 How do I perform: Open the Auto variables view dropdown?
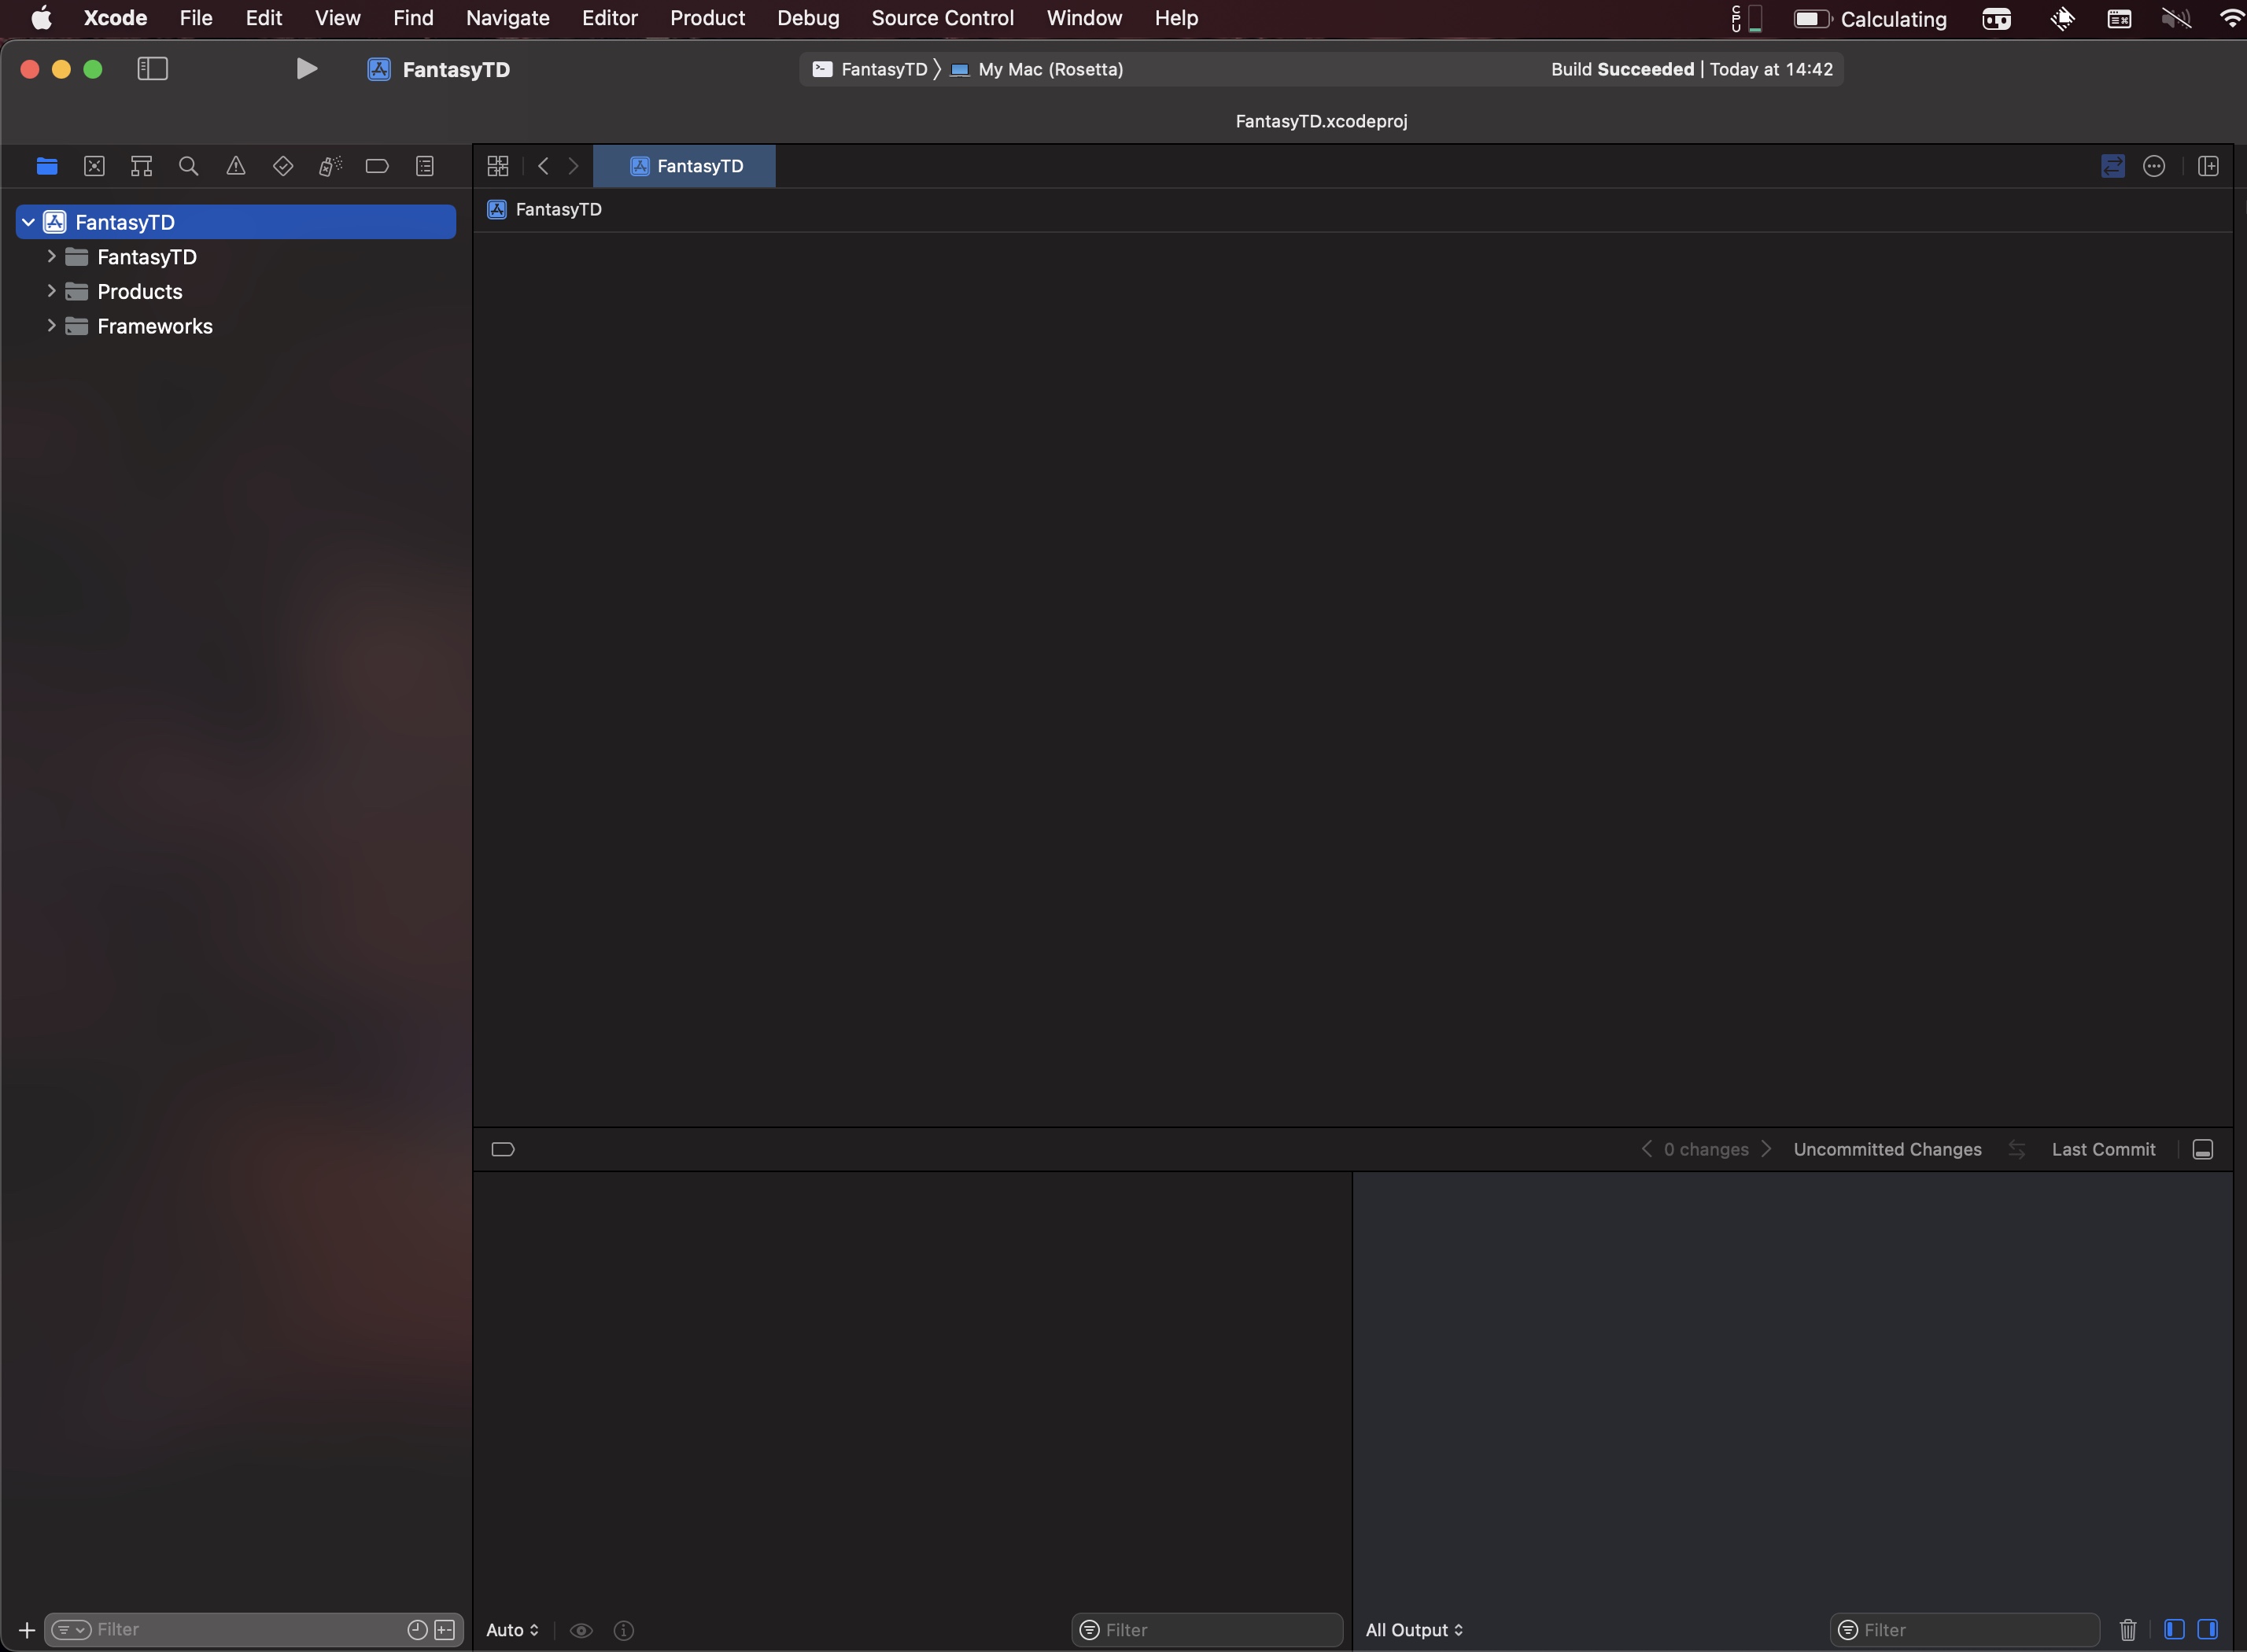[x=512, y=1630]
